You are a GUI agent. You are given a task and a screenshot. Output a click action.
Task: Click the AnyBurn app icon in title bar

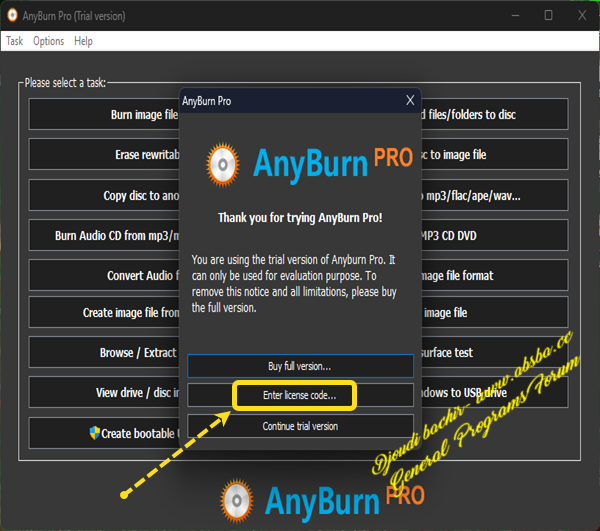click(x=12, y=15)
